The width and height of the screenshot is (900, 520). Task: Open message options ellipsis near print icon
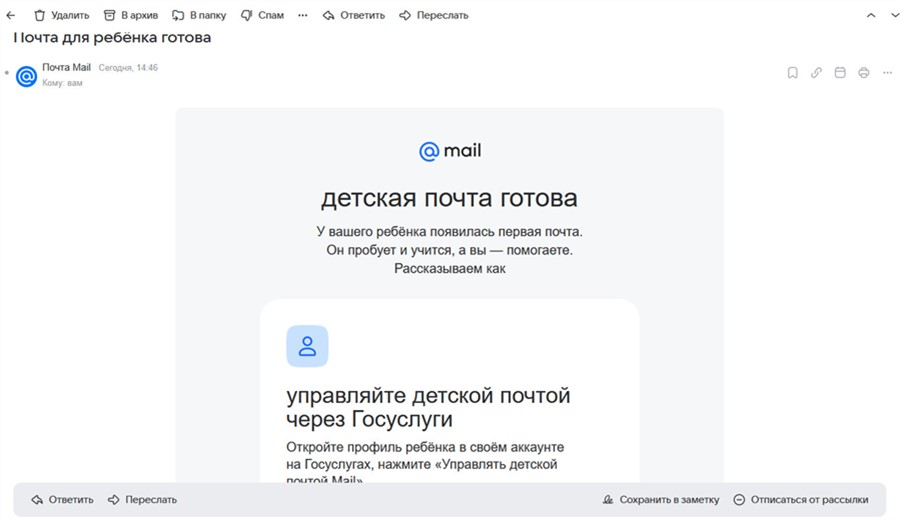pyautogui.click(x=887, y=73)
